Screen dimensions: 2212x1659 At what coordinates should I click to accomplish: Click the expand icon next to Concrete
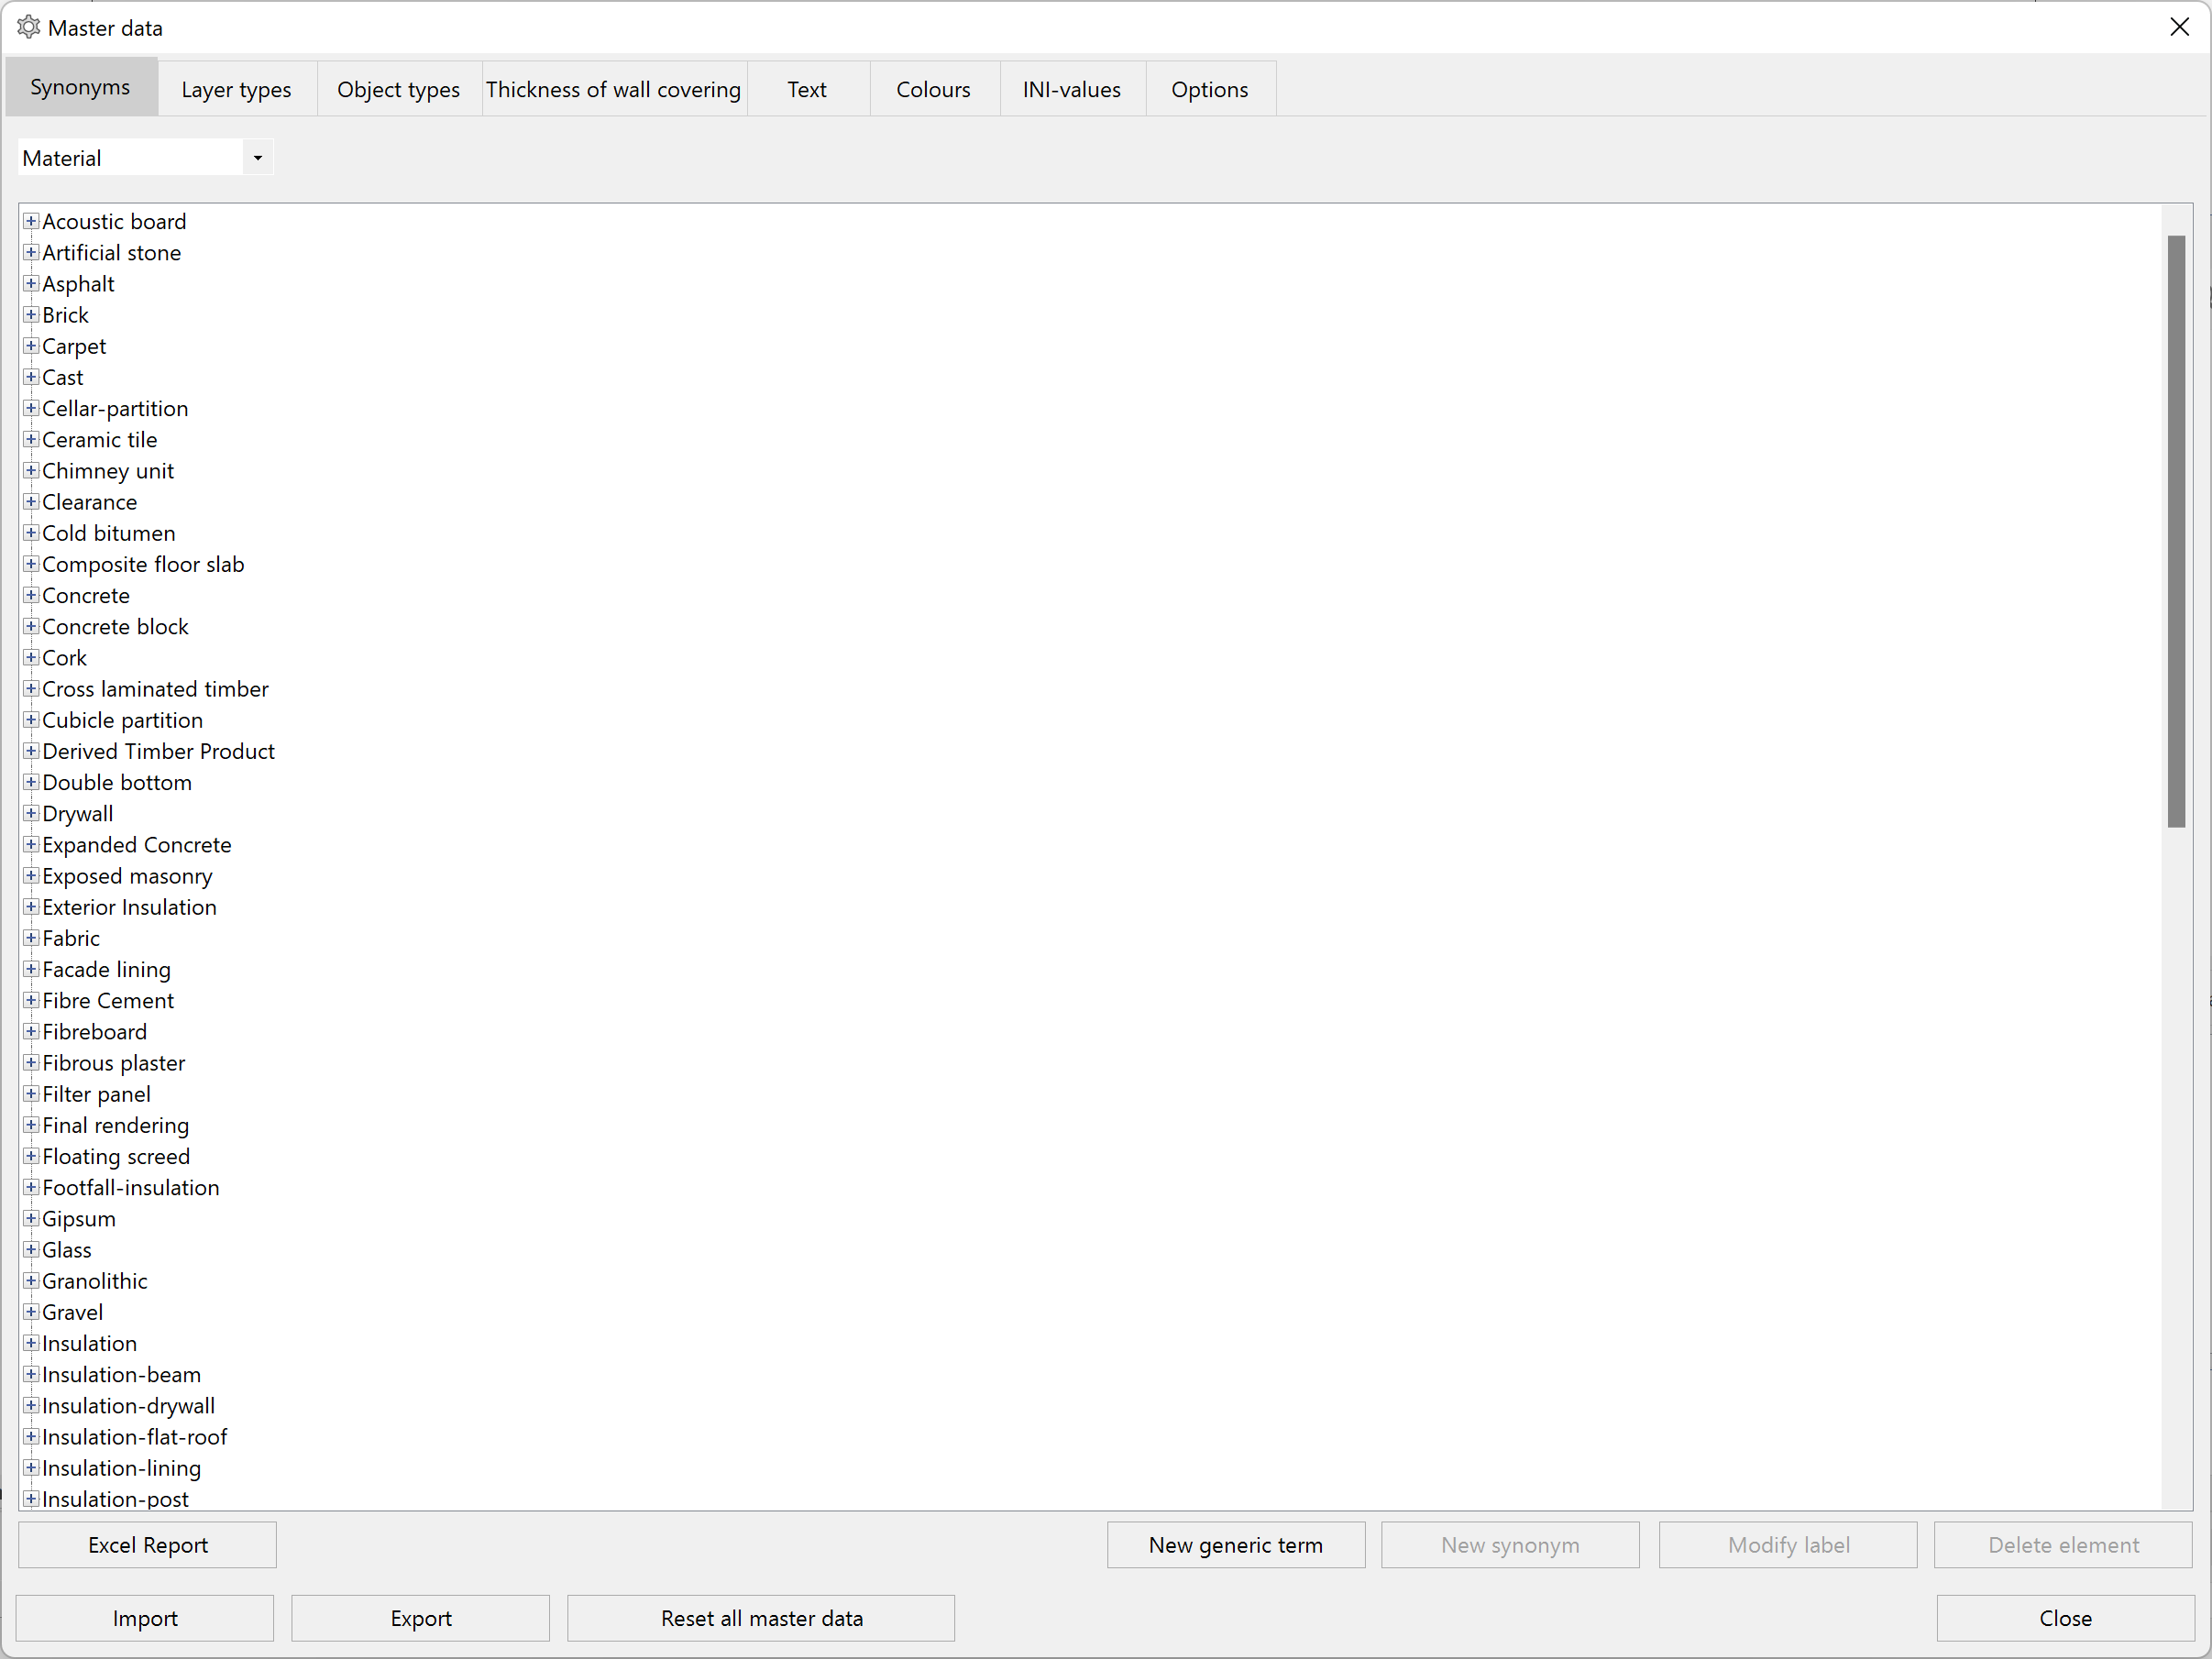tap(31, 596)
